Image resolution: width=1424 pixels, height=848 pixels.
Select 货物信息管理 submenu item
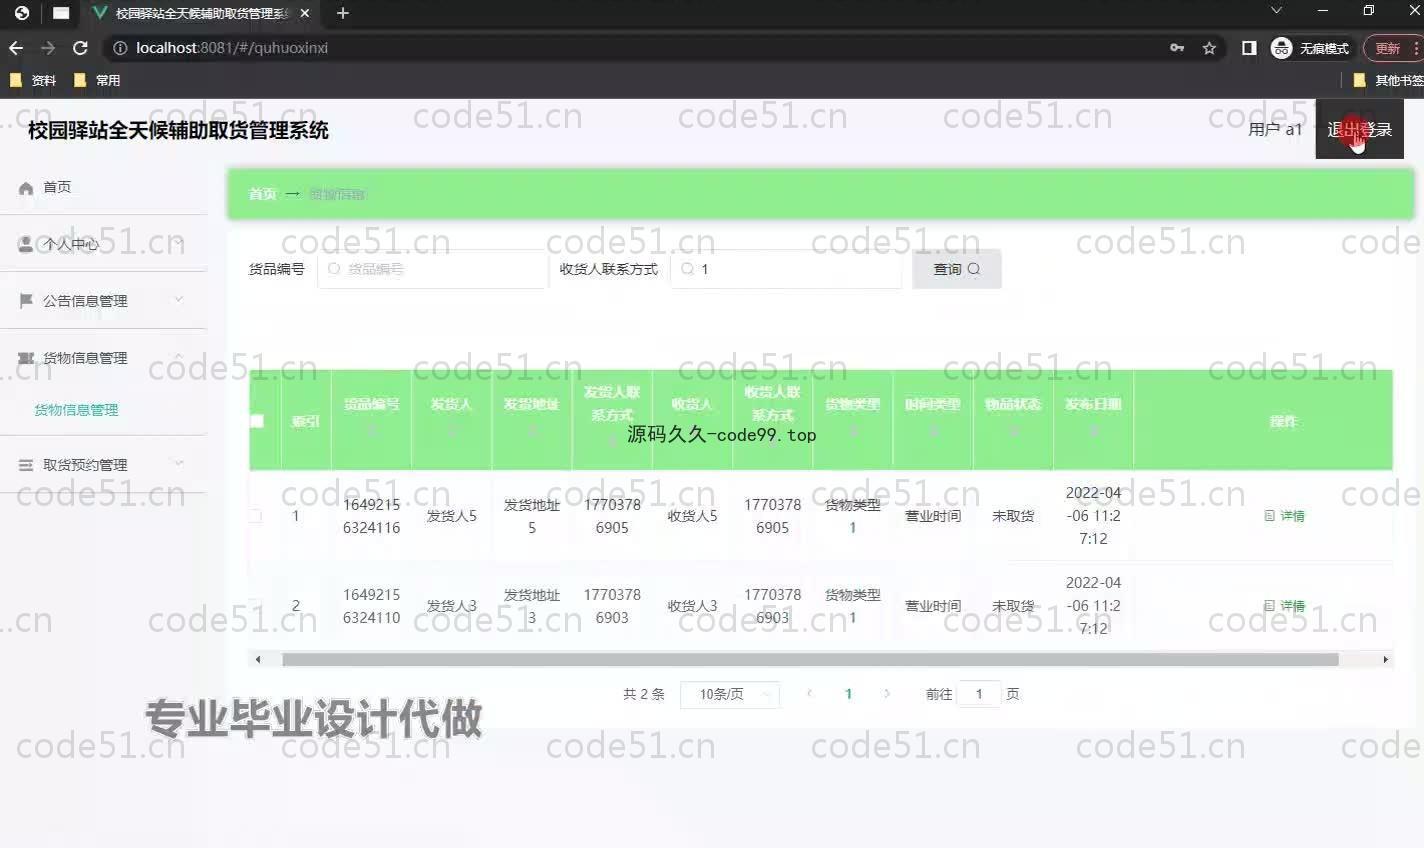coord(76,410)
